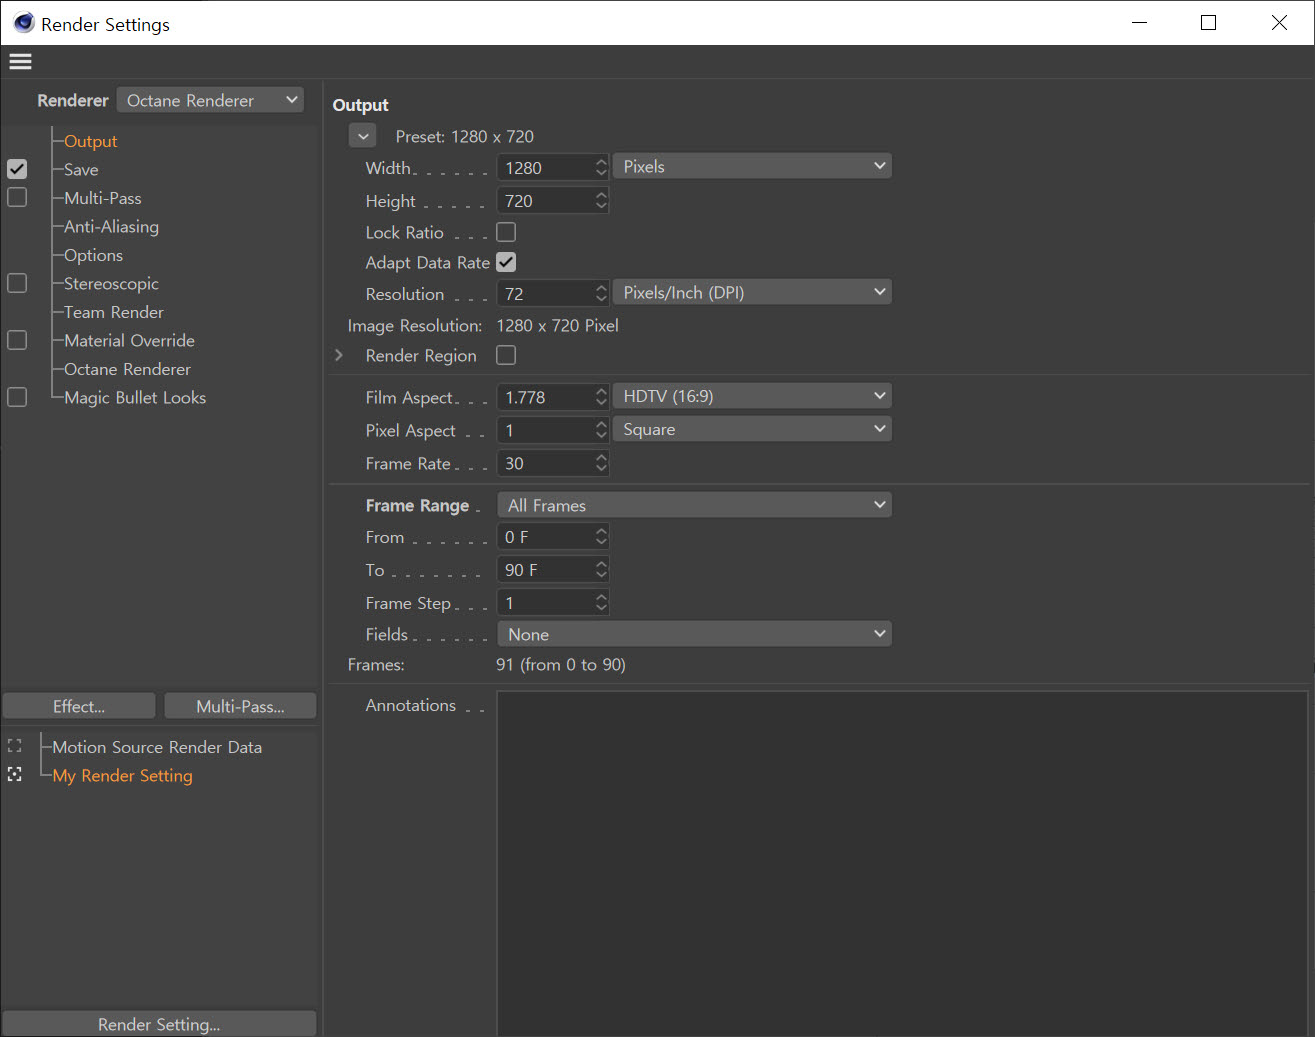Open the Preset dropdown arrow button
Viewport: 1315px width, 1037px height.
tap(363, 136)
